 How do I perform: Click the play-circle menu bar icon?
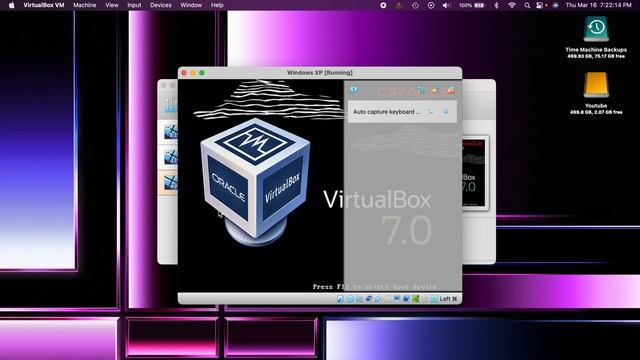pos(431,5)
